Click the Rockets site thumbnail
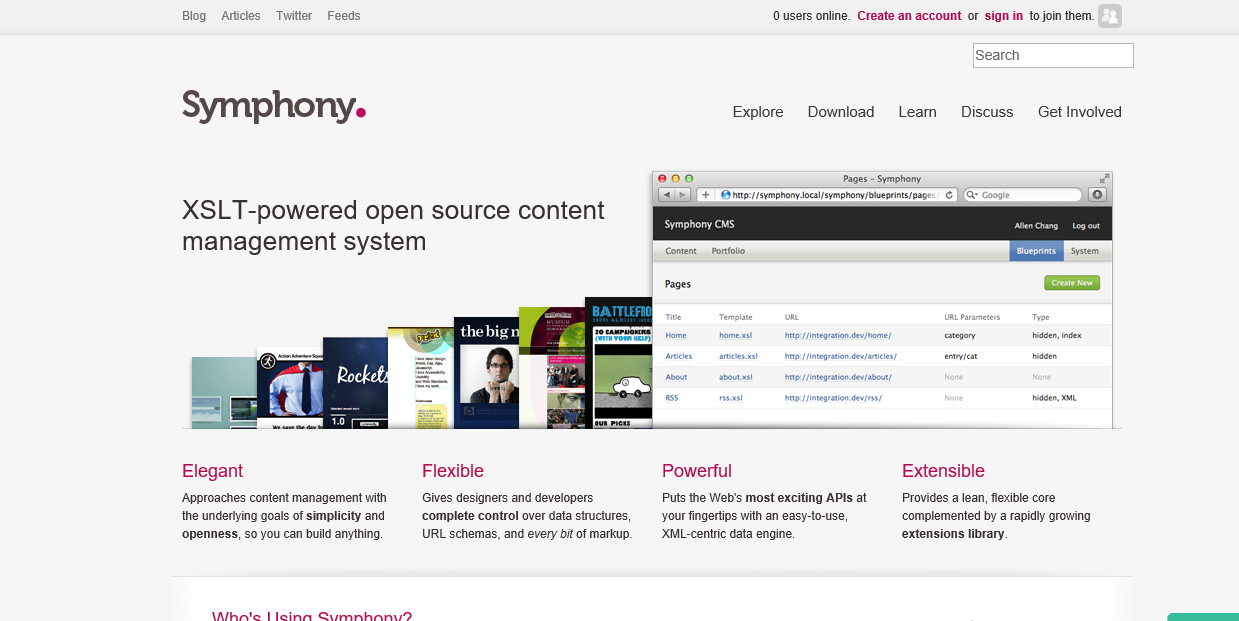1239x621 pixels. pos(356,383)
